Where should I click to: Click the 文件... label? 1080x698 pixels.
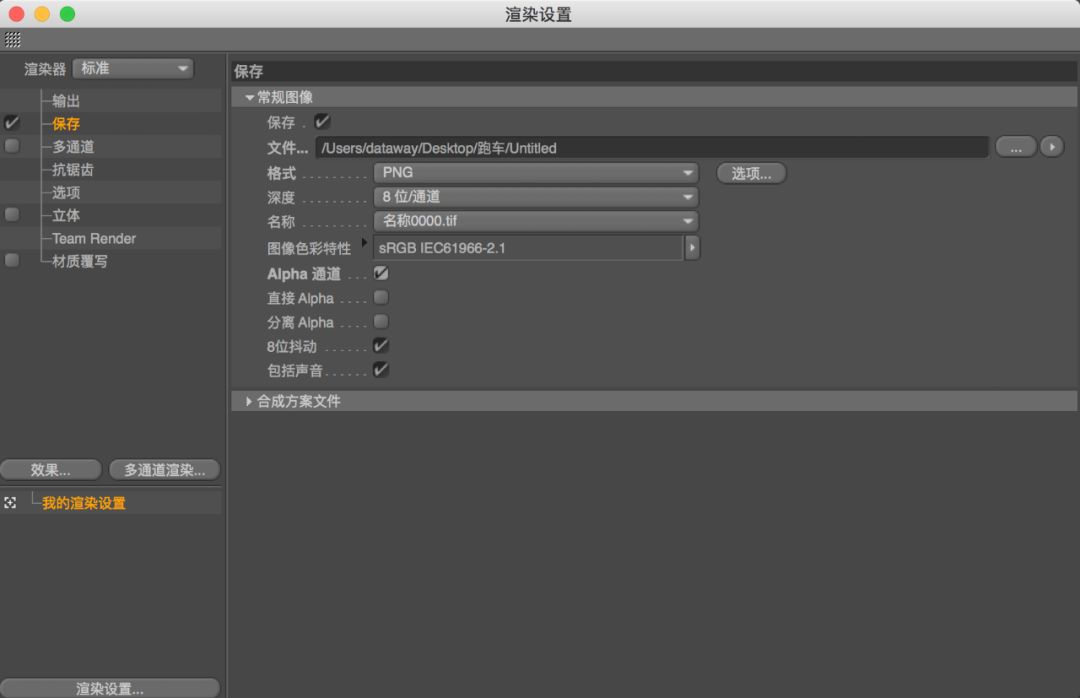click(287, 147)
